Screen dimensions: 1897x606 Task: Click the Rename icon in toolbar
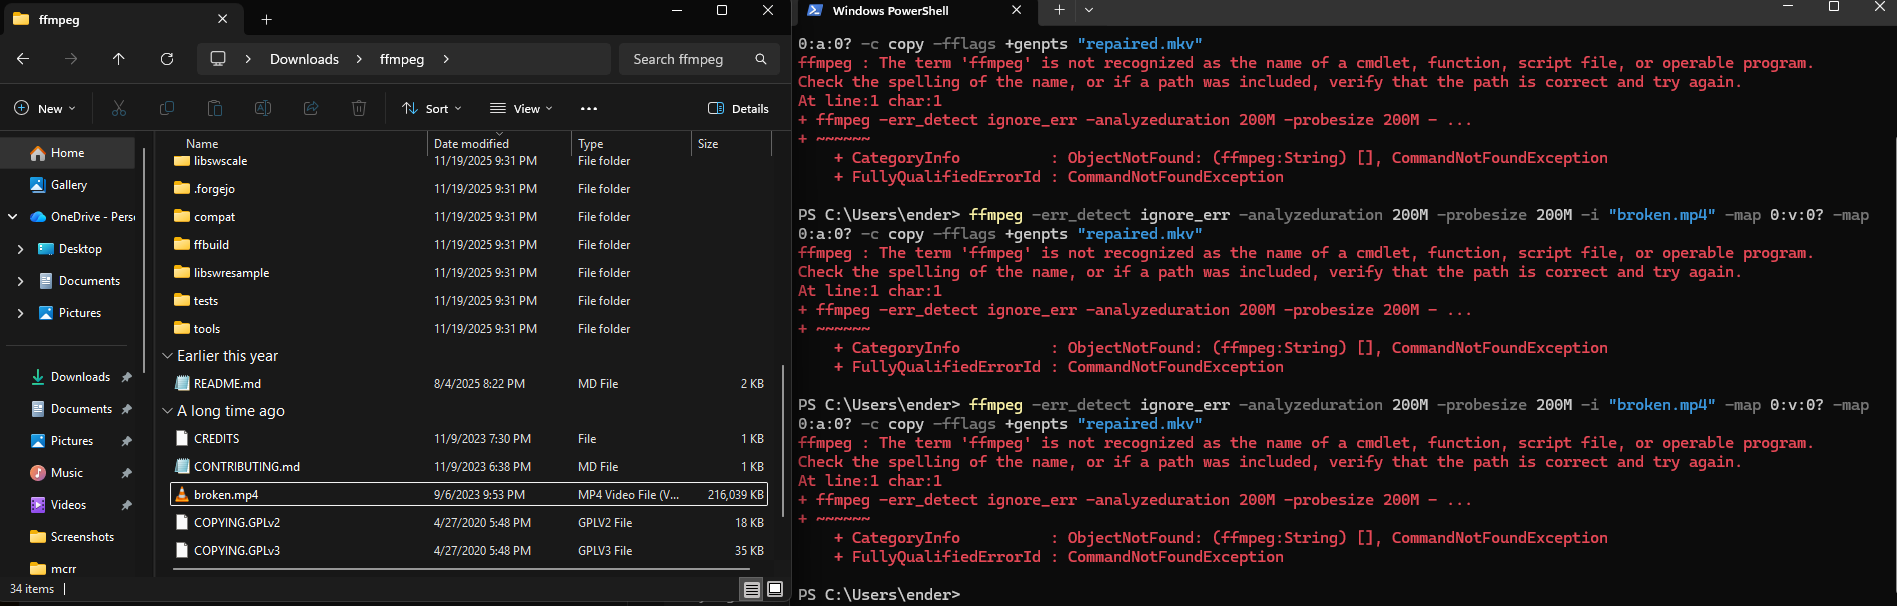pyautogui.click(x=263, y=108)
